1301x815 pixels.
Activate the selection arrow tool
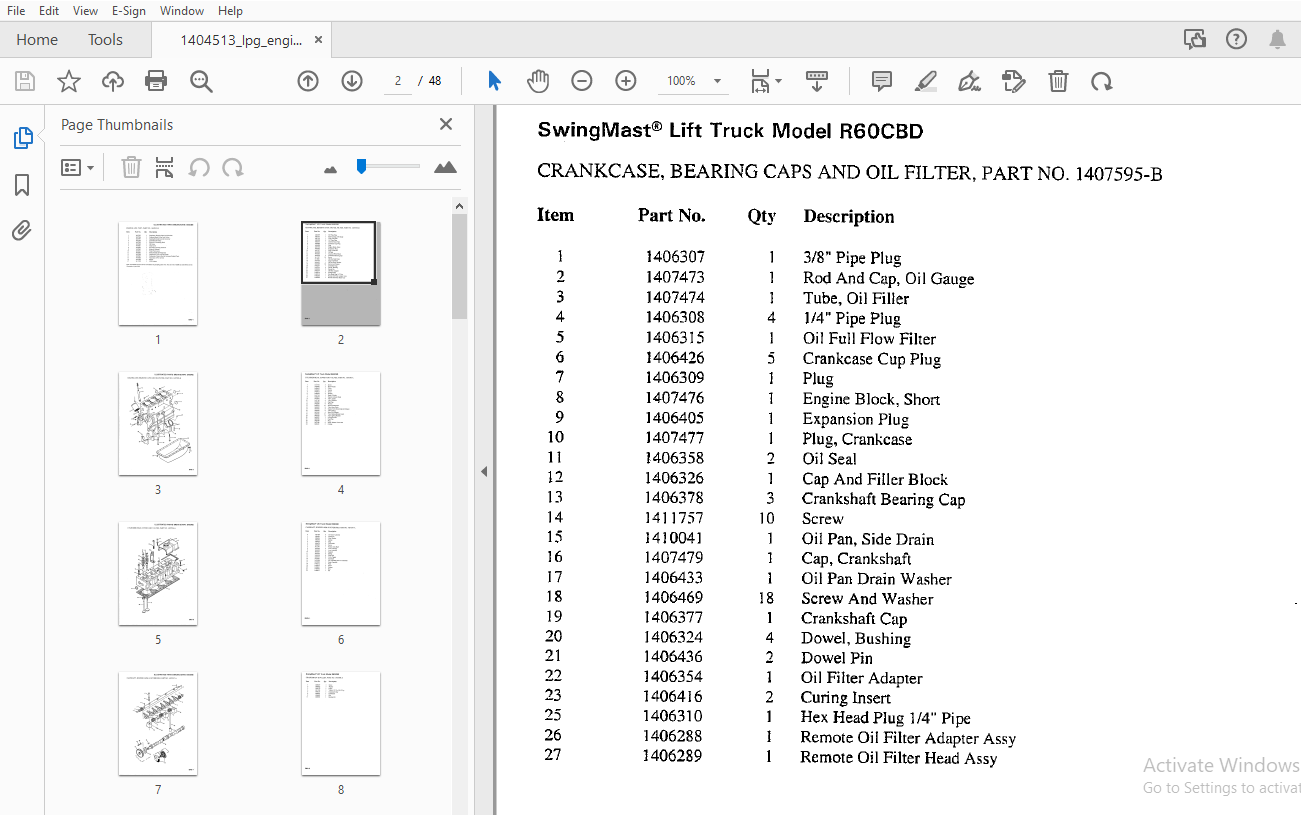coord(494,81)
